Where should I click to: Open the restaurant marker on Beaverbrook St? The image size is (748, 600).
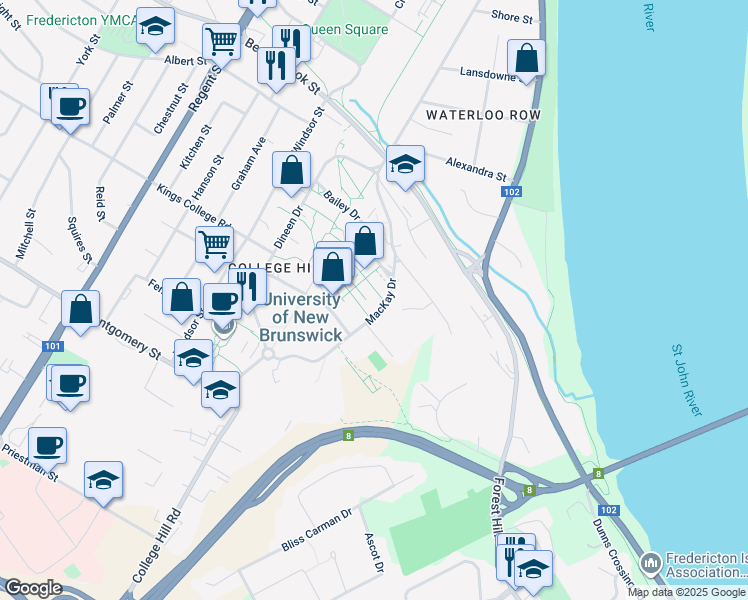[x=276, y=67]
